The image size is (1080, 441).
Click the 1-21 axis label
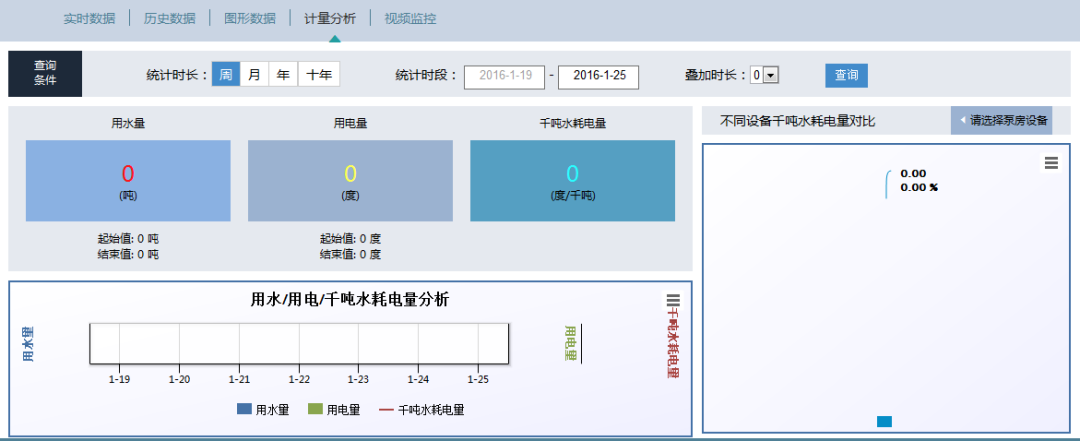239,379
